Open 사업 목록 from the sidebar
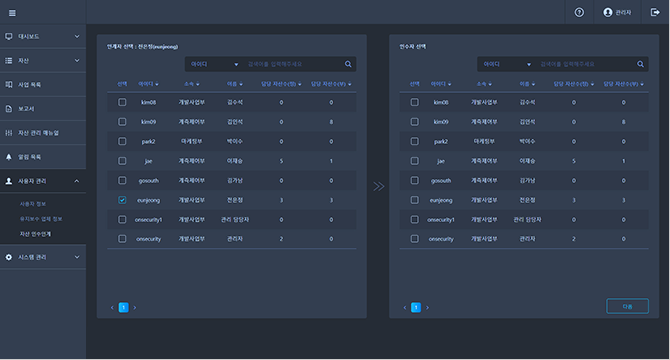 29,85
